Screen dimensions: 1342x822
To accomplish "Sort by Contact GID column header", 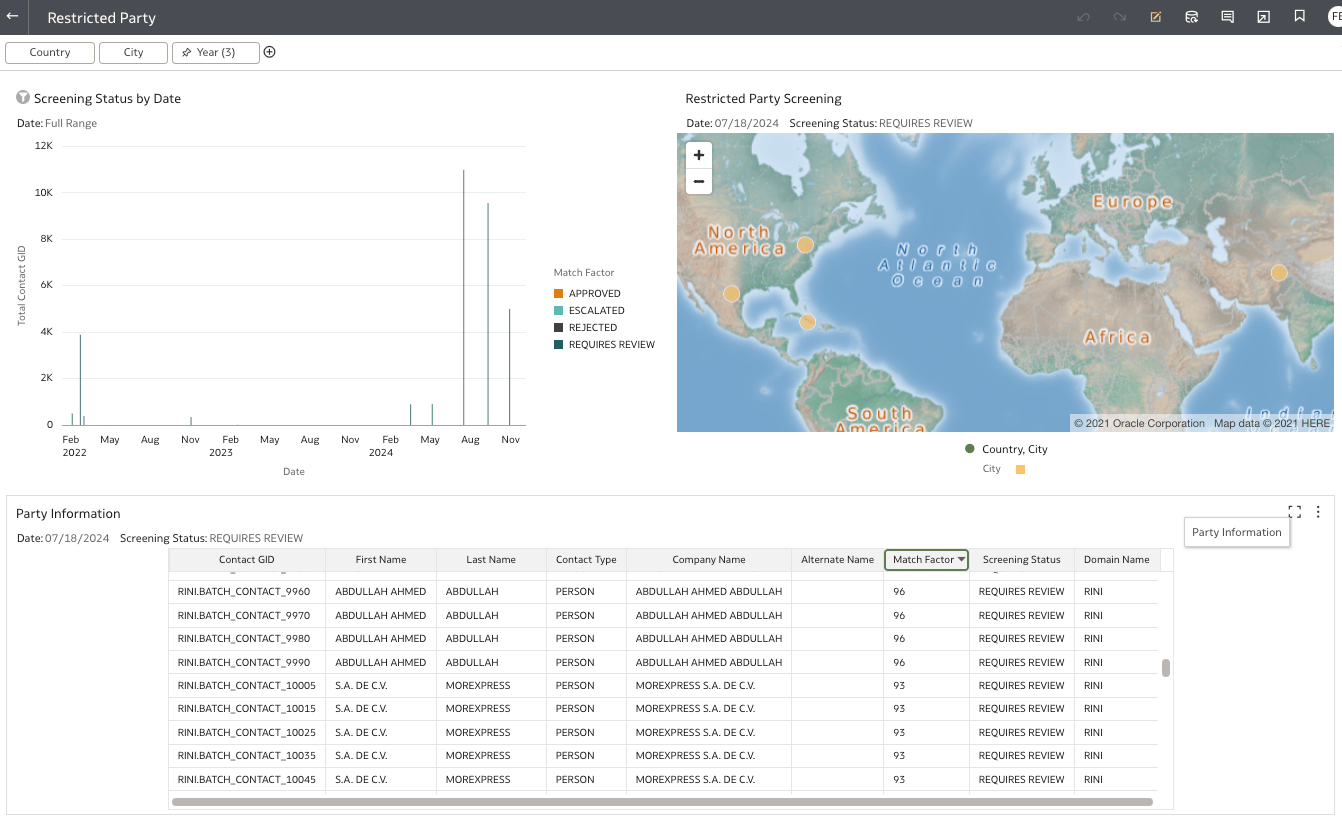I will click(x=246, y=560).
